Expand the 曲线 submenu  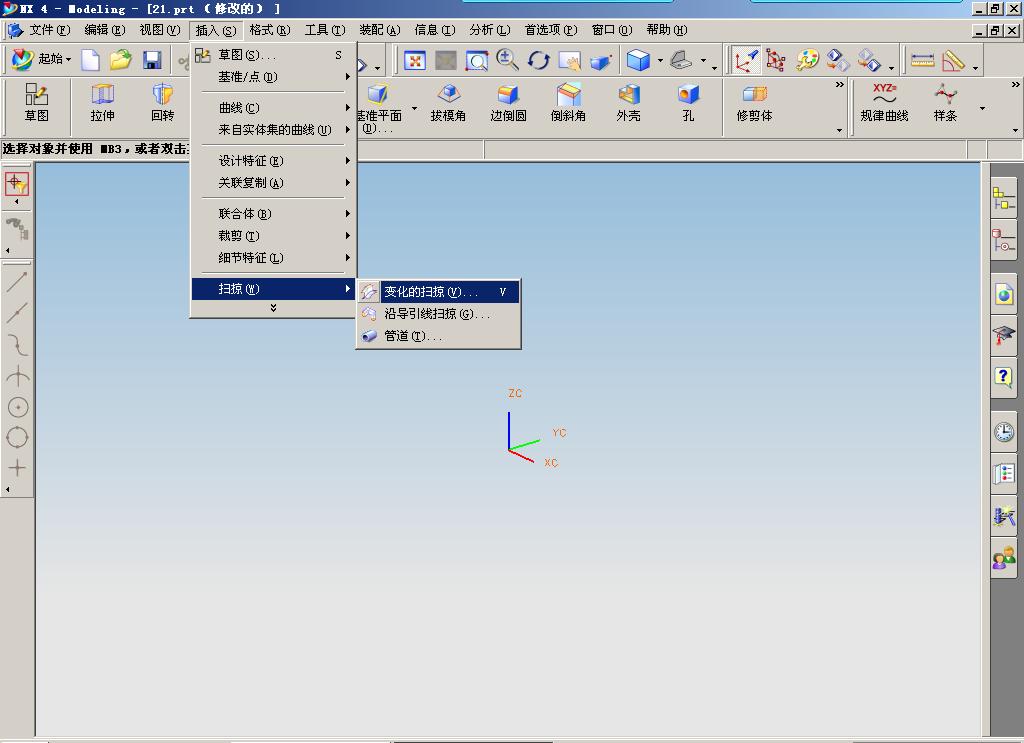tap(273, 107)
